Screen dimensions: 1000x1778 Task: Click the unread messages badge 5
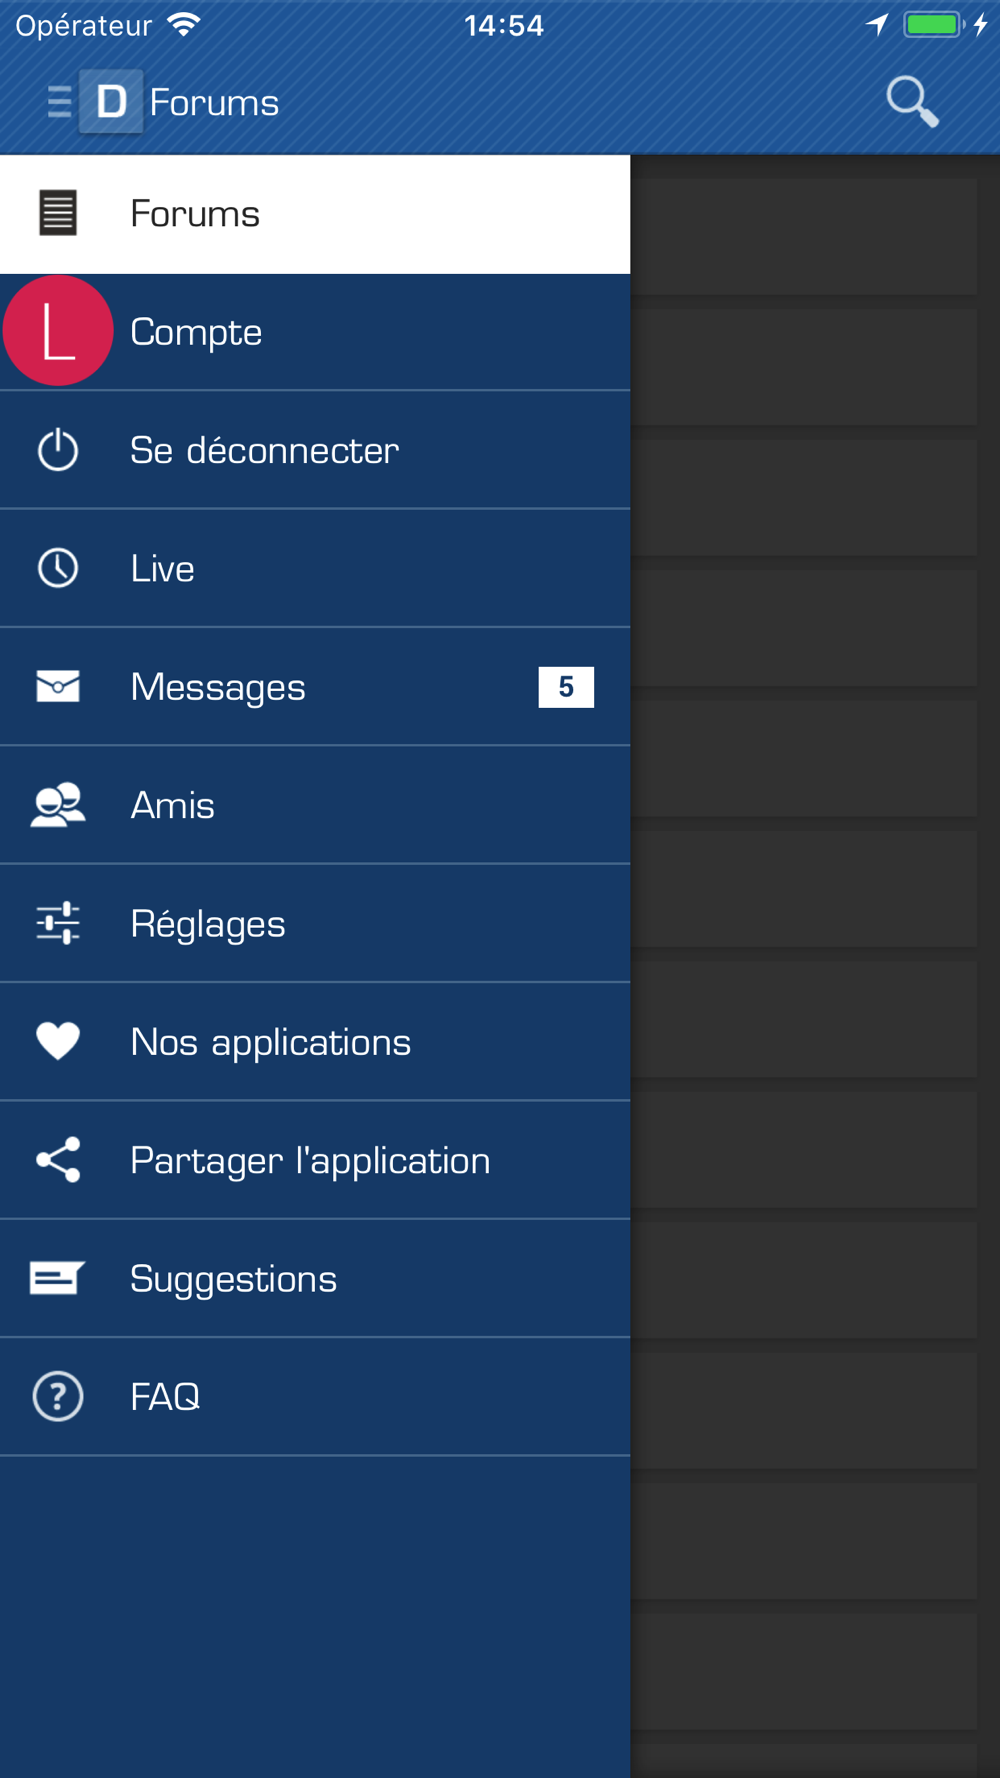point(566,687)
